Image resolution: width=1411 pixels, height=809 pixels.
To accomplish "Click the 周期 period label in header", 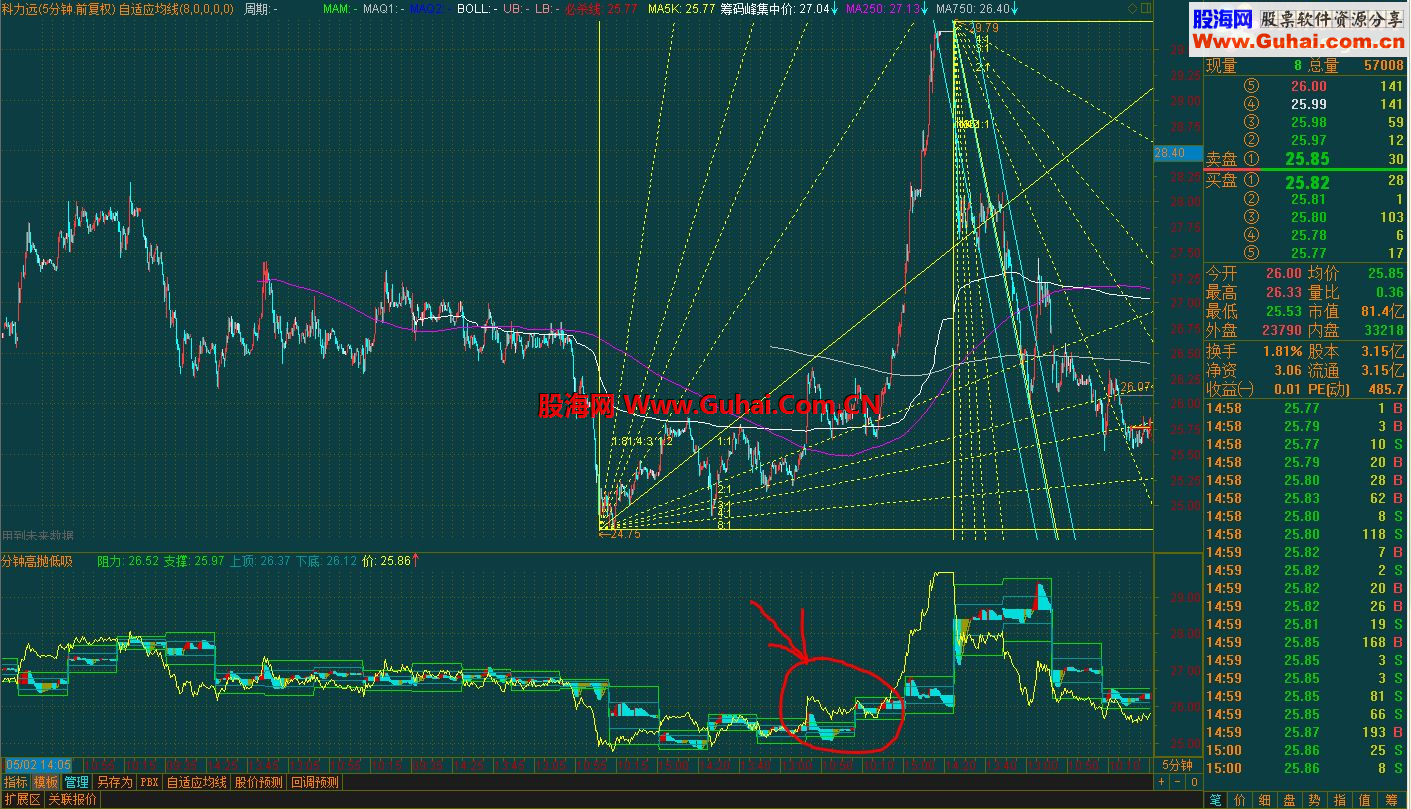I will click(x=261, y=8).
